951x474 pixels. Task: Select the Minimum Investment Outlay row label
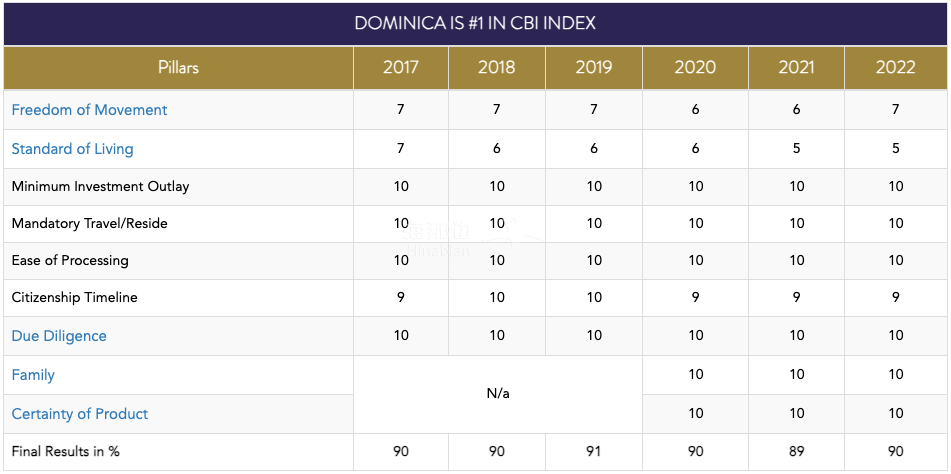(x=100, y=186)
